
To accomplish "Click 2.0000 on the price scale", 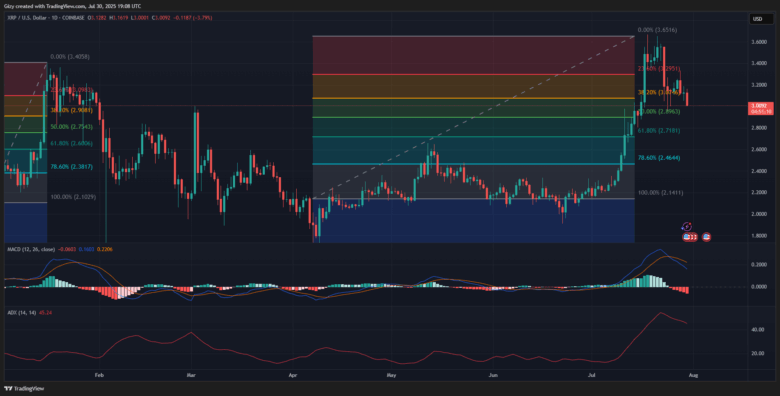I will (758, 214).
